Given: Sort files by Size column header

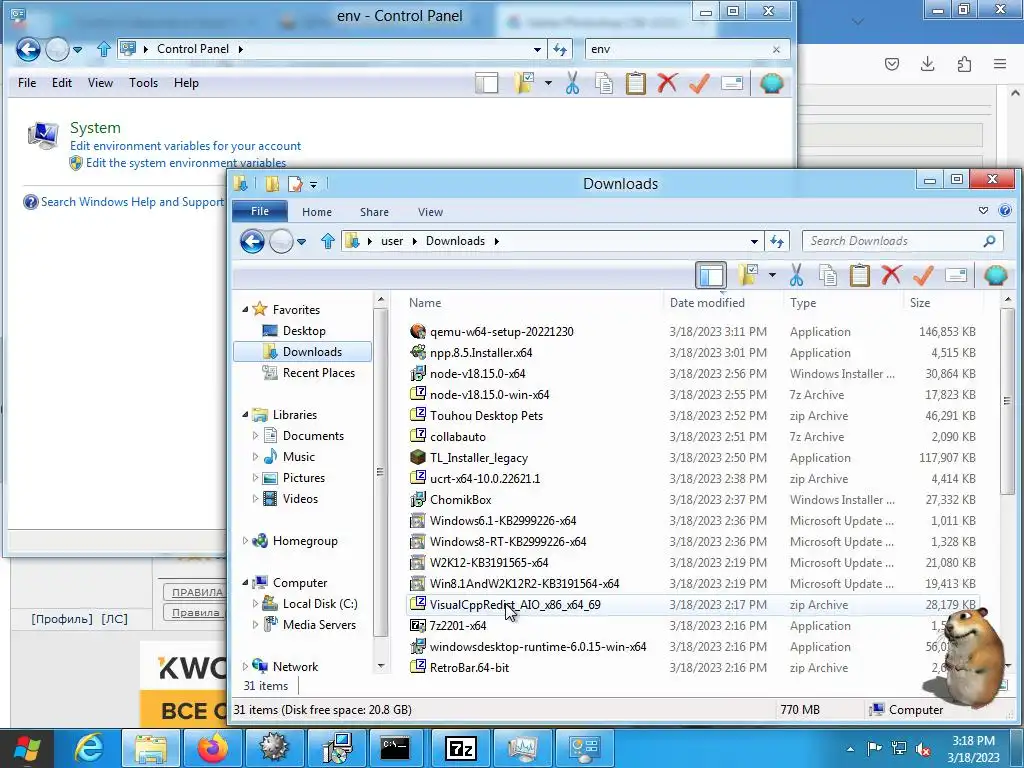Looking at the screenshot, I should tap(920, 303).
